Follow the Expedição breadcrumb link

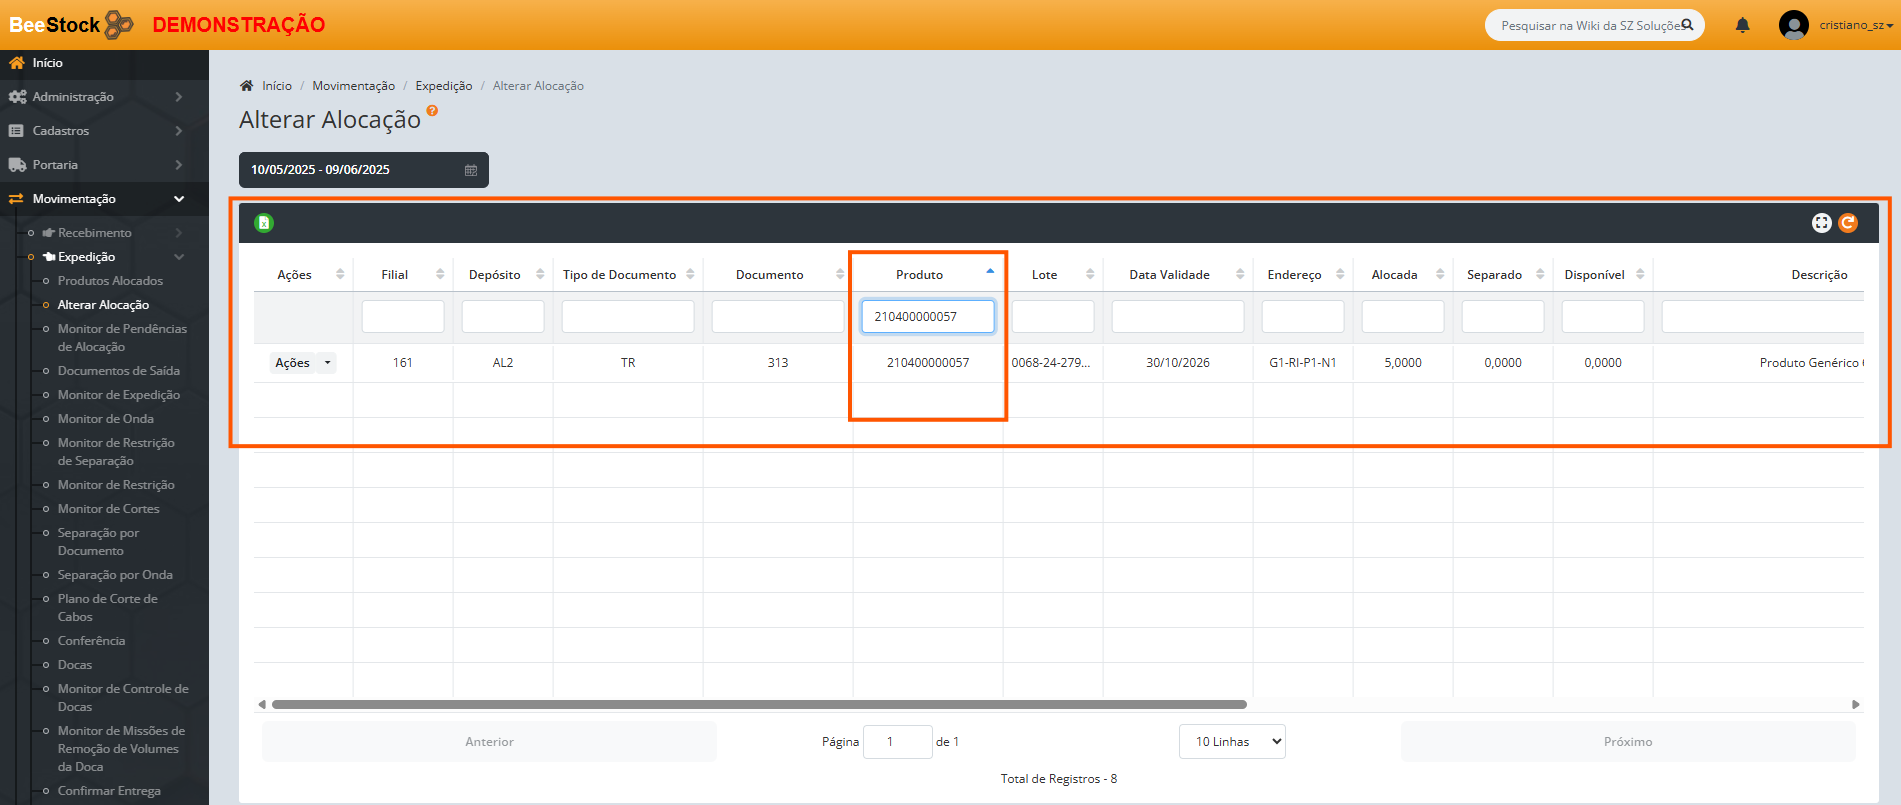tap(444, 86)
